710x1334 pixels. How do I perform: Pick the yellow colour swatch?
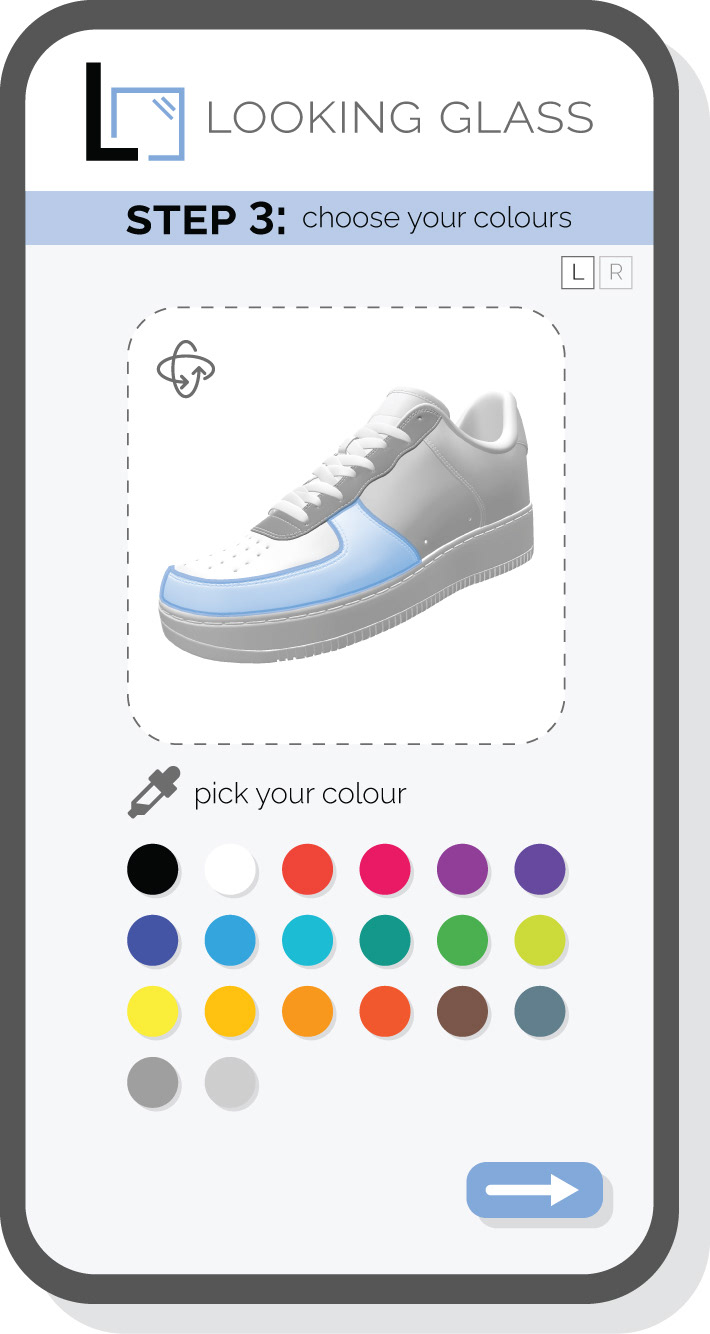153,1013
